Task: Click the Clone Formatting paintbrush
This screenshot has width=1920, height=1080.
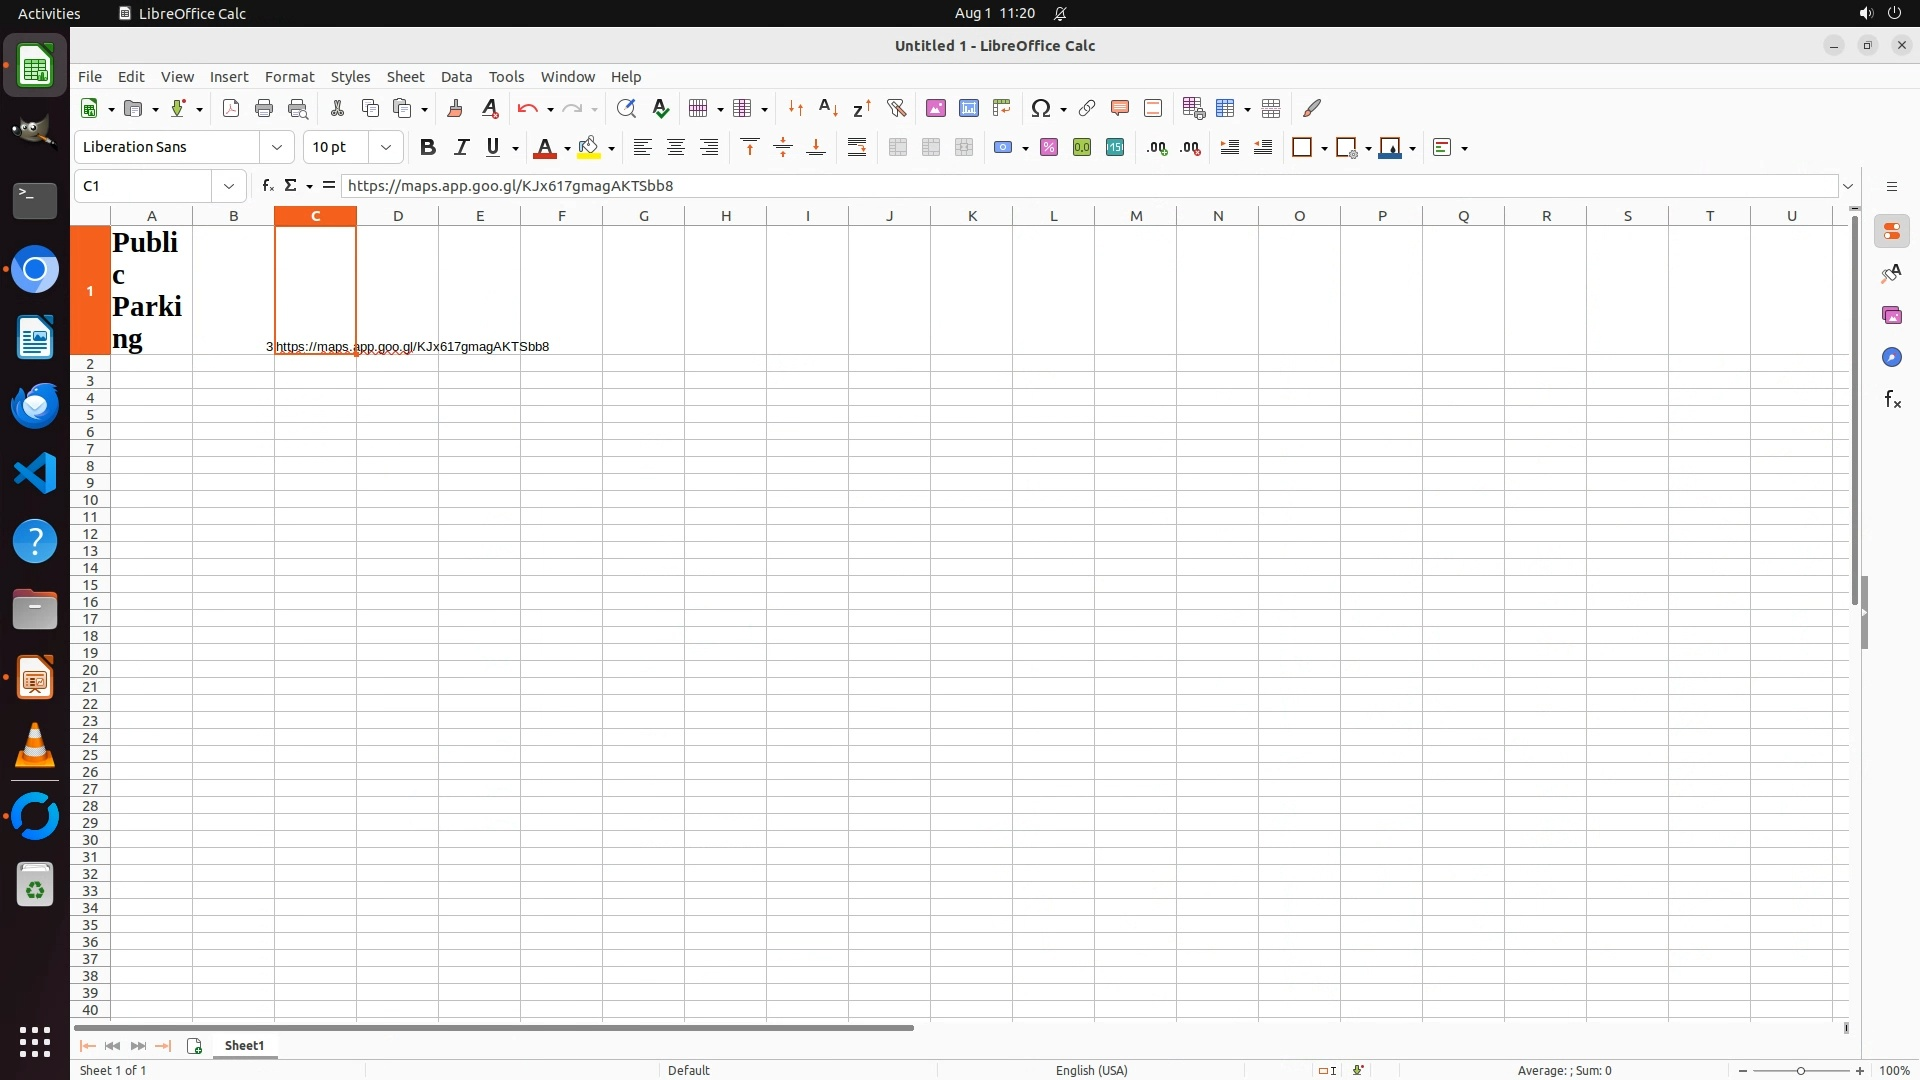Action: [x=454, y=108]
